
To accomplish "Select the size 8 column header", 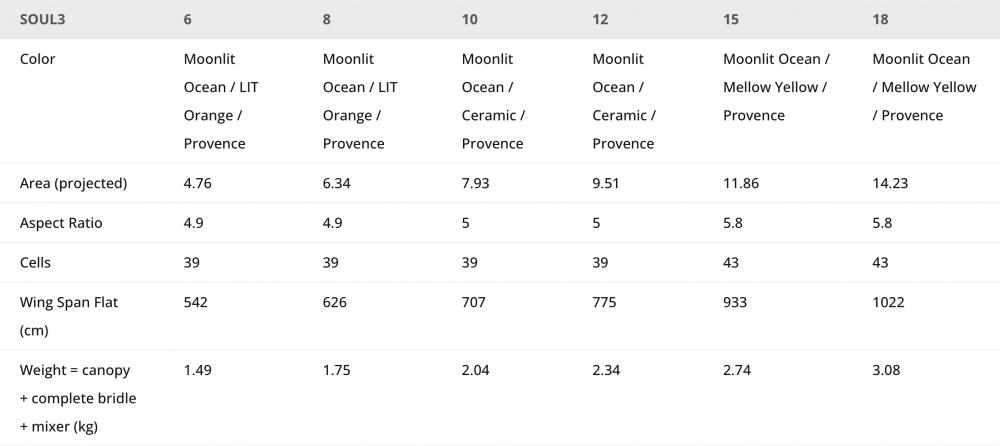I will coord(327,19).
